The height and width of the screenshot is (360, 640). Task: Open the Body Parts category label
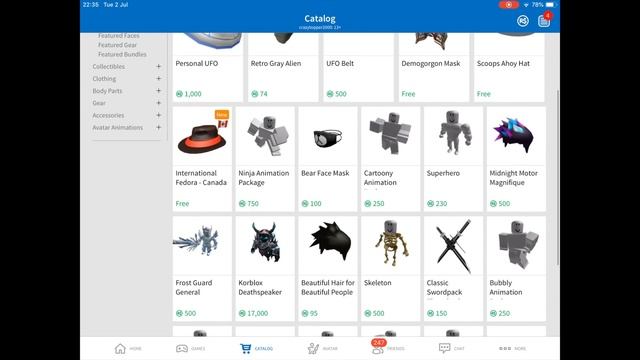tap(107, 91)
